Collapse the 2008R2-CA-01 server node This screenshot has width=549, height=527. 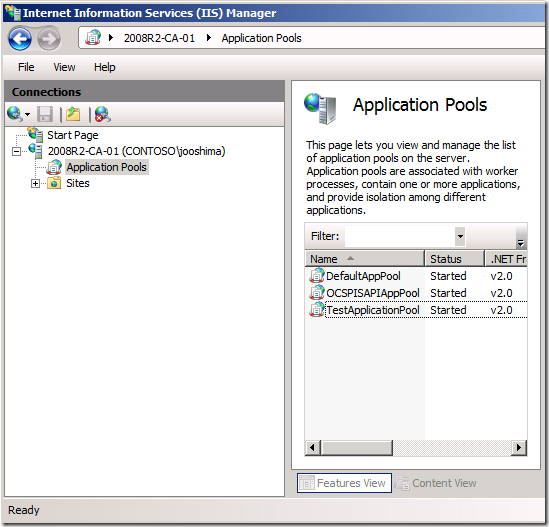point(16,151)
